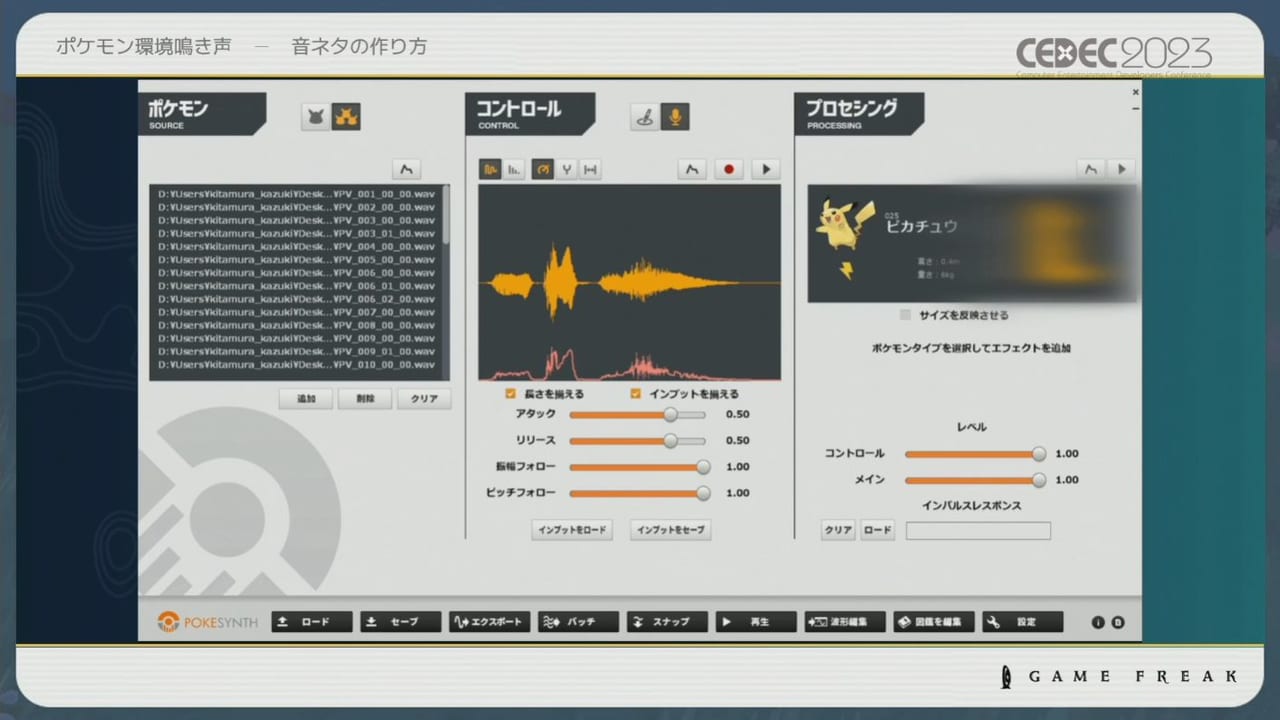This screenshot has height=720, width=1280.
Task: Start recording with red record button
Action: (729, 170)
